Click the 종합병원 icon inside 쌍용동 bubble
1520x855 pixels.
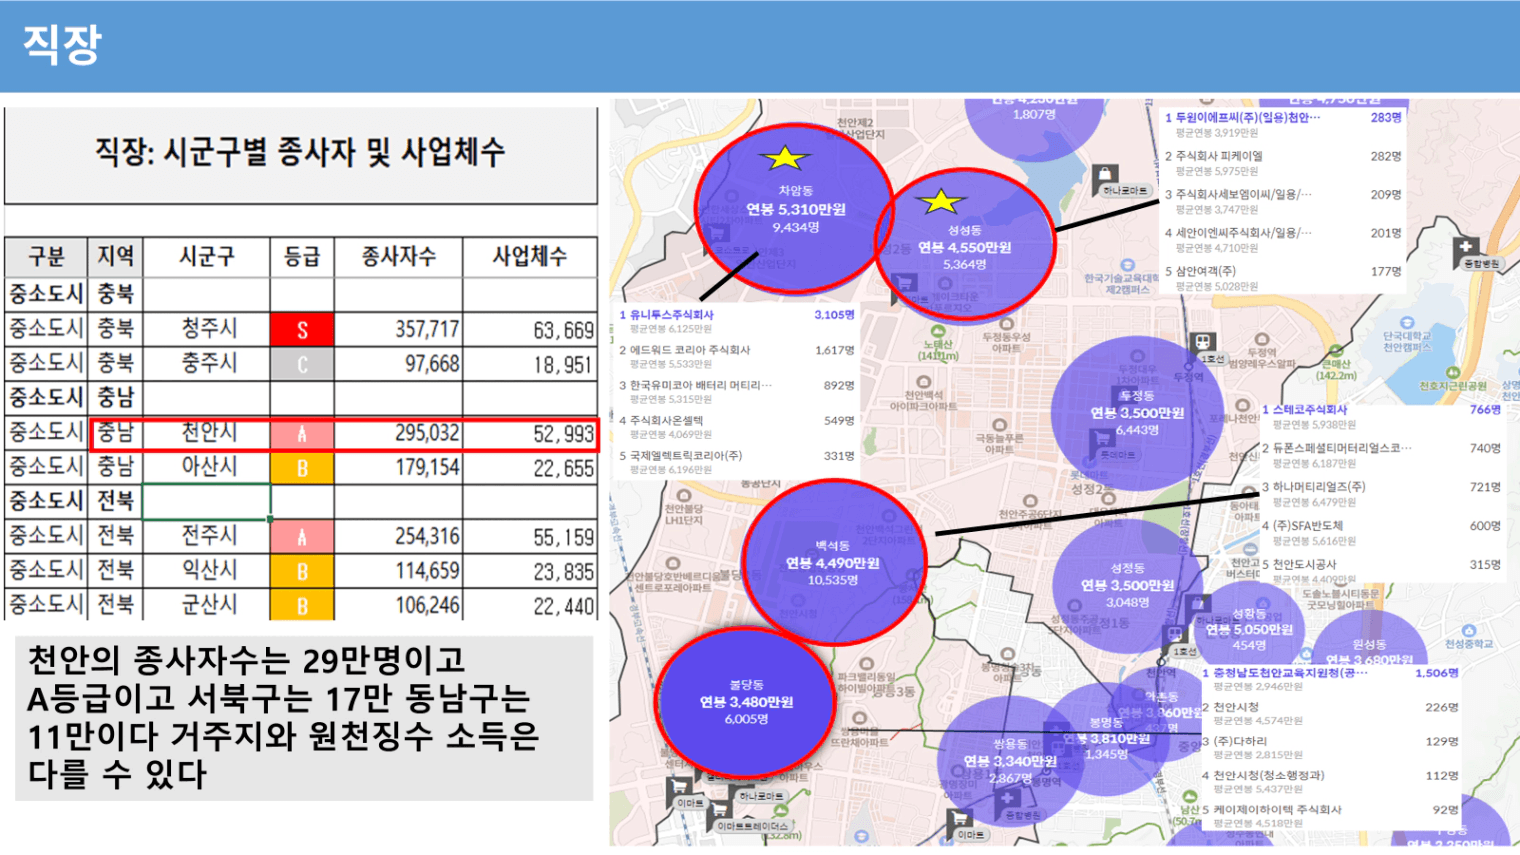[1008, 799]
